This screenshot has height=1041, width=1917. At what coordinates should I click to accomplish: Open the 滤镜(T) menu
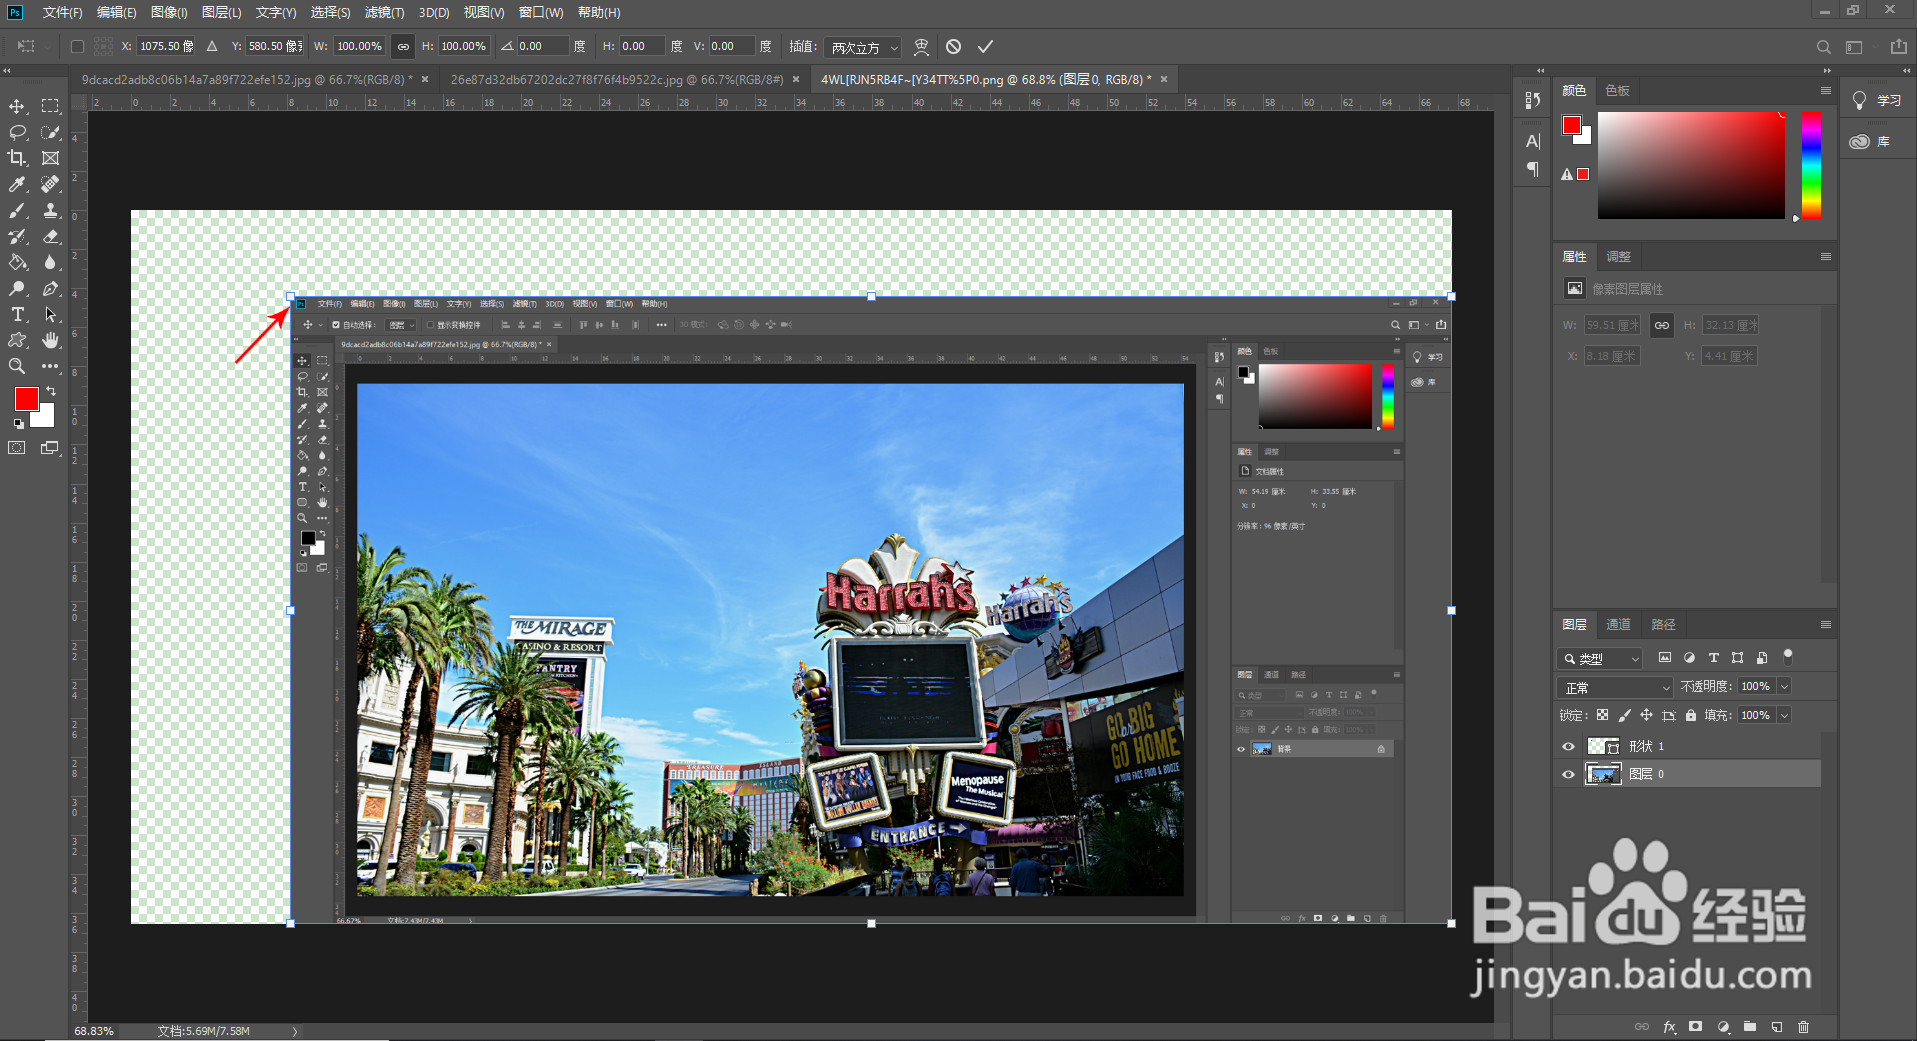click(x=384, y=12)
